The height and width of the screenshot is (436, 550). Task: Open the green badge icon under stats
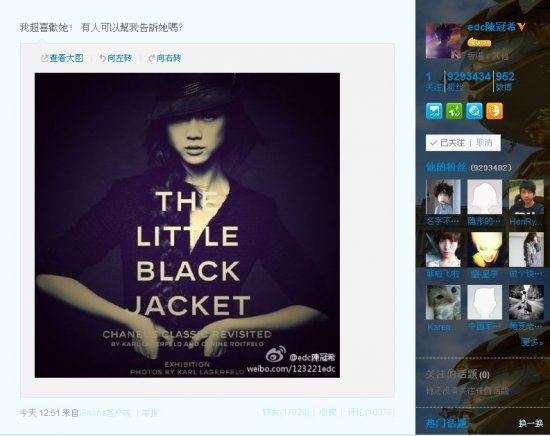[454, 112]
